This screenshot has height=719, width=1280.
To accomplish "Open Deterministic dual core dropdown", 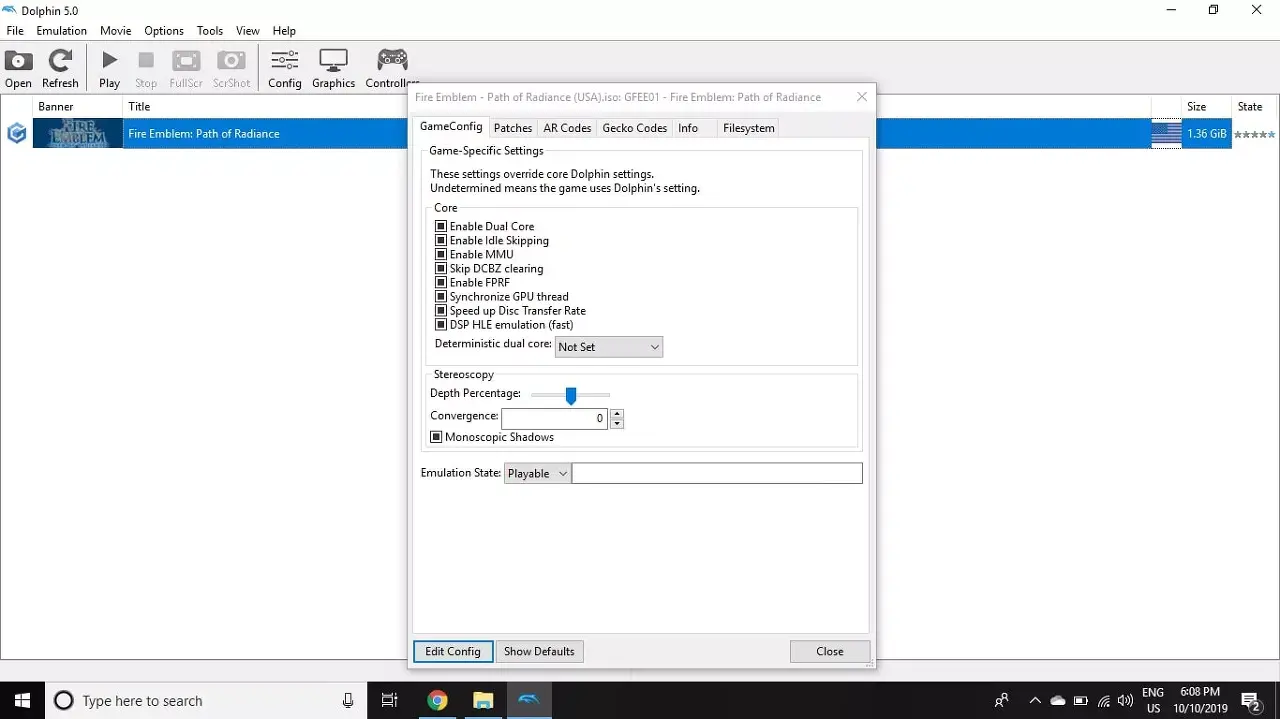I will [609, 346].
